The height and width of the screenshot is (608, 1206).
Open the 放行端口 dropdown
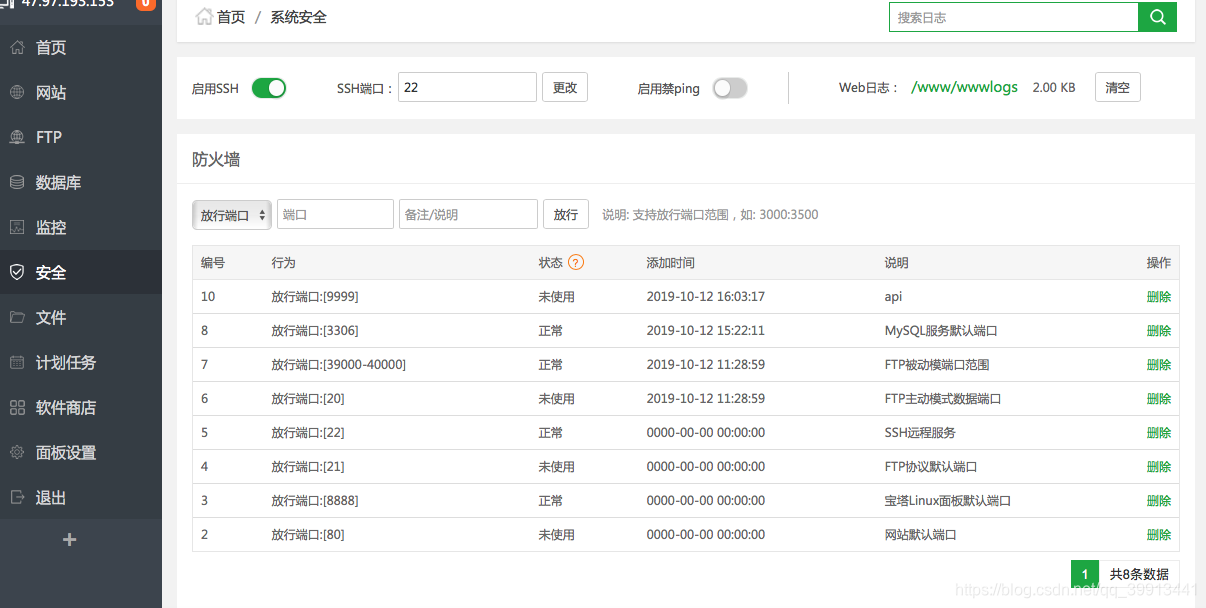(231, 214)
